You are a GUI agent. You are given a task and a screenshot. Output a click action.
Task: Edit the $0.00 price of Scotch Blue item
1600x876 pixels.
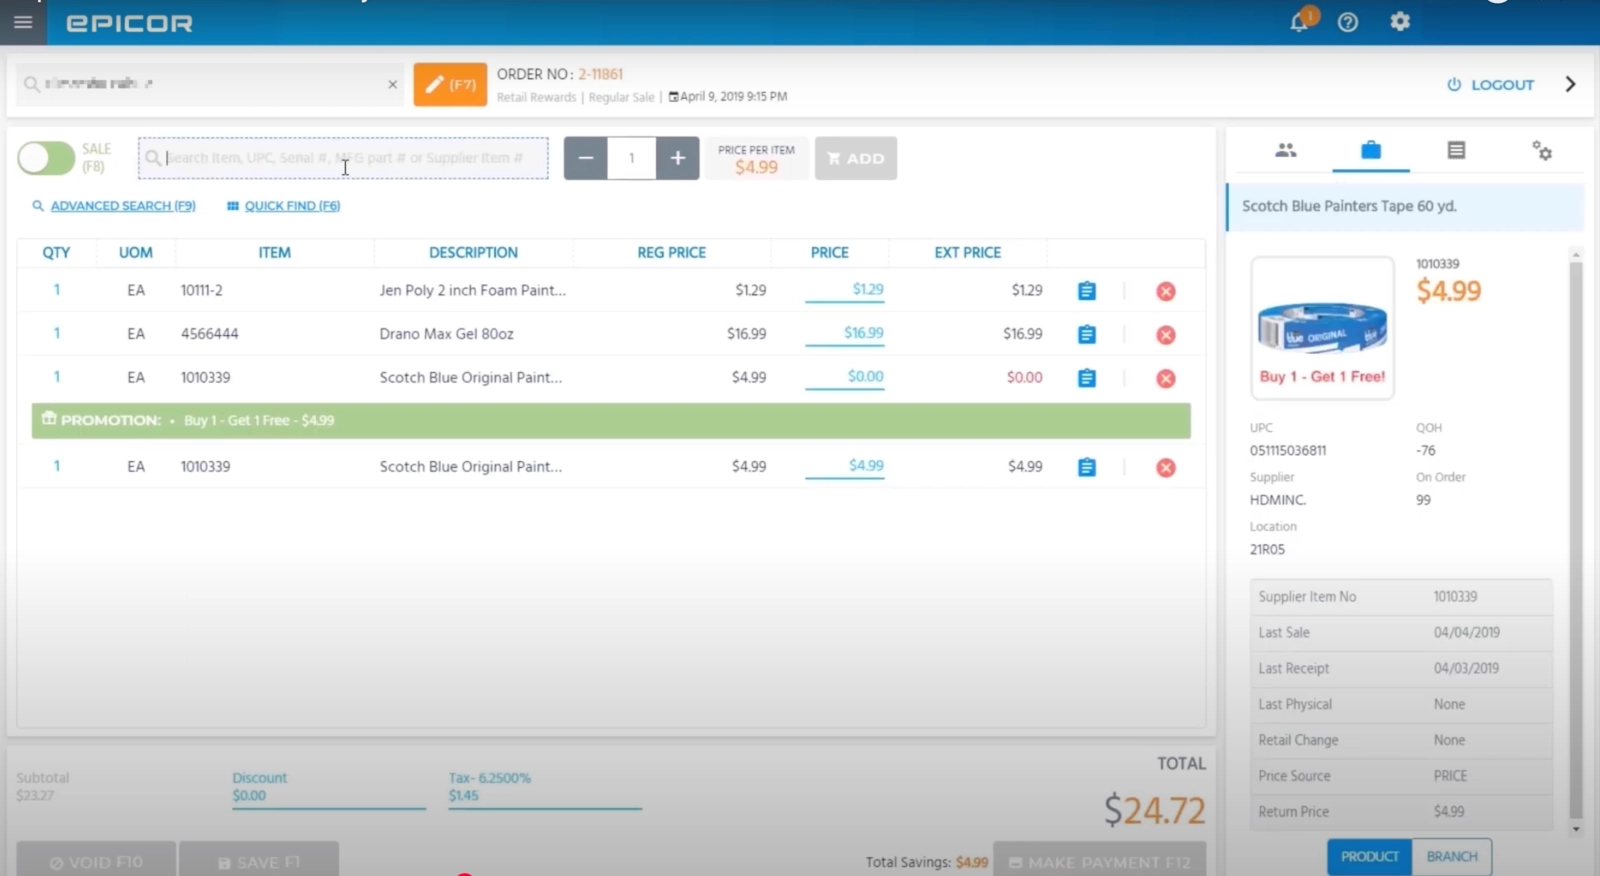(x=845, y=377)
